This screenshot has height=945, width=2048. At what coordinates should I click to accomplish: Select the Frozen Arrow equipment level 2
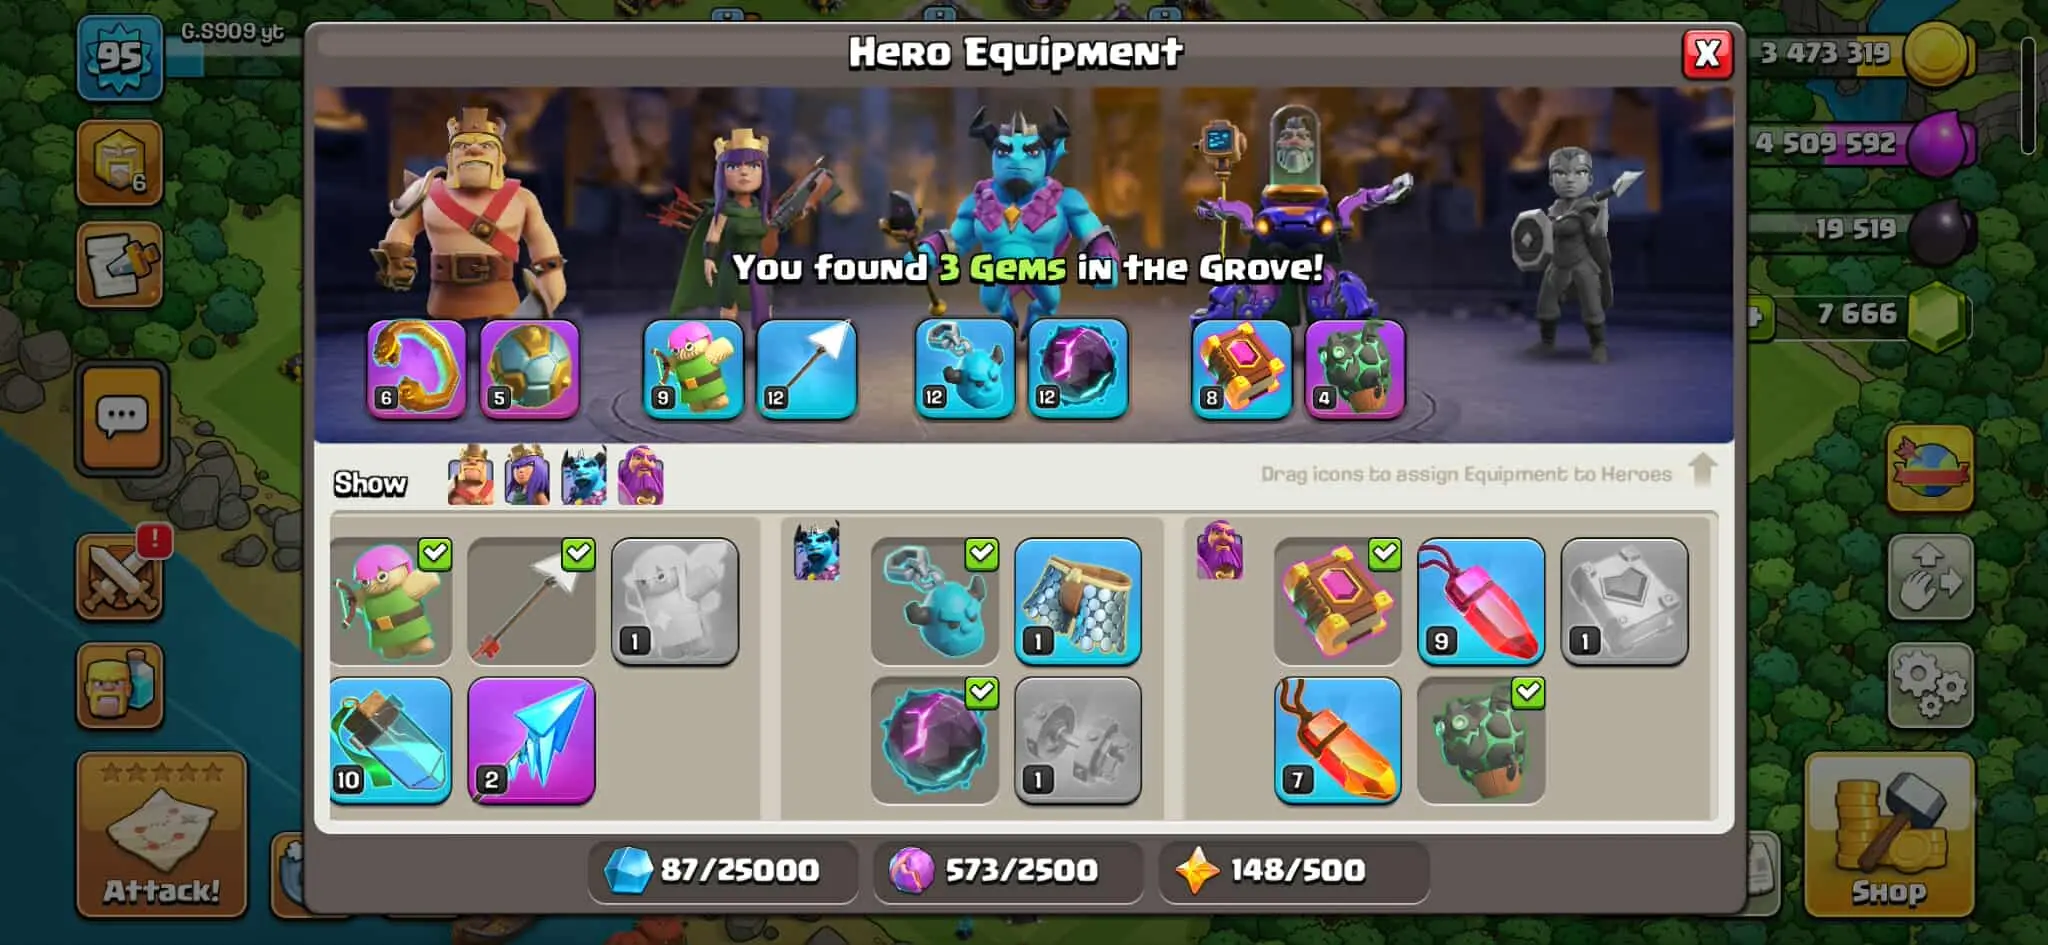(x=531, y=741)
